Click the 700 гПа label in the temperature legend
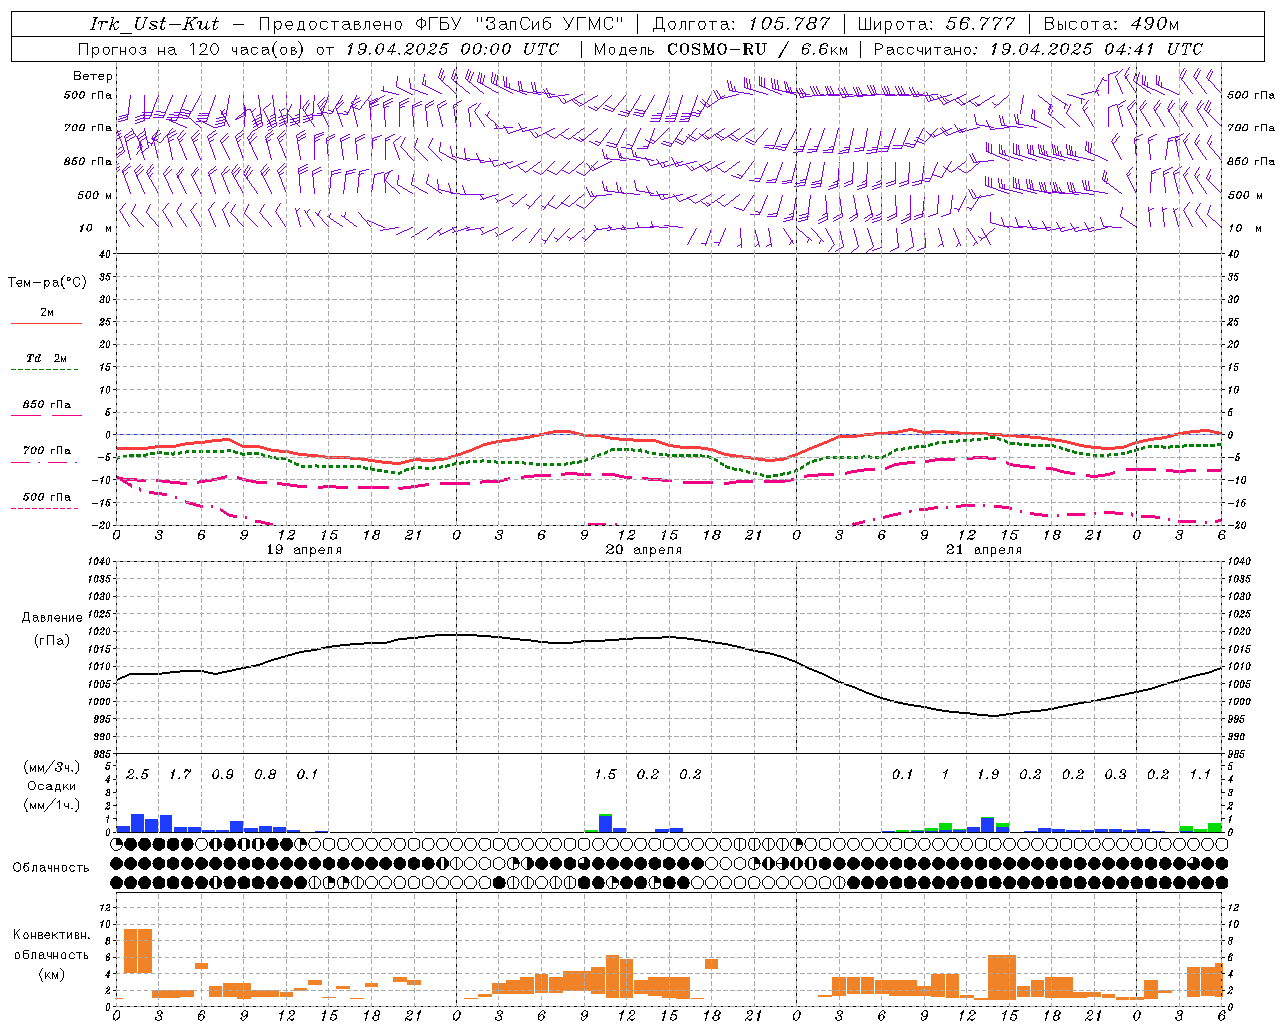 pos(46,451)
